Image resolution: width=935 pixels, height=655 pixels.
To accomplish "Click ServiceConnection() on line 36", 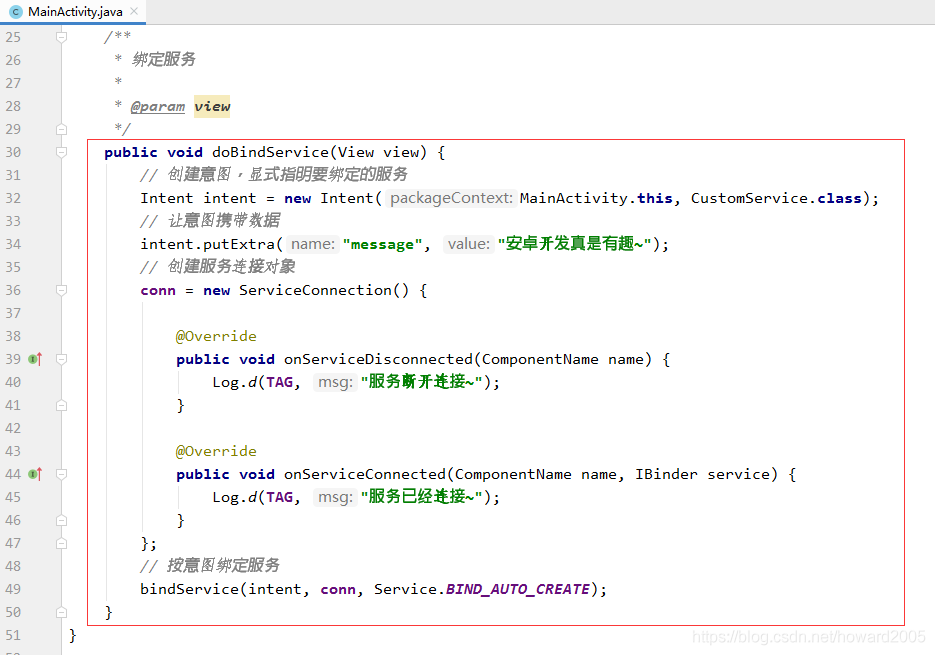I will click(x=324, y=290).
